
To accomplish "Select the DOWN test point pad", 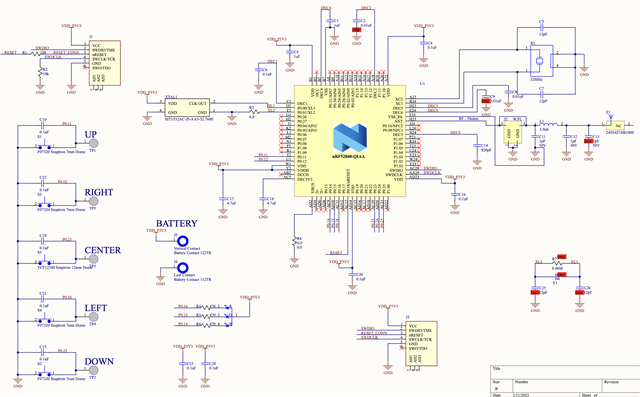I will tap(93, 370).
